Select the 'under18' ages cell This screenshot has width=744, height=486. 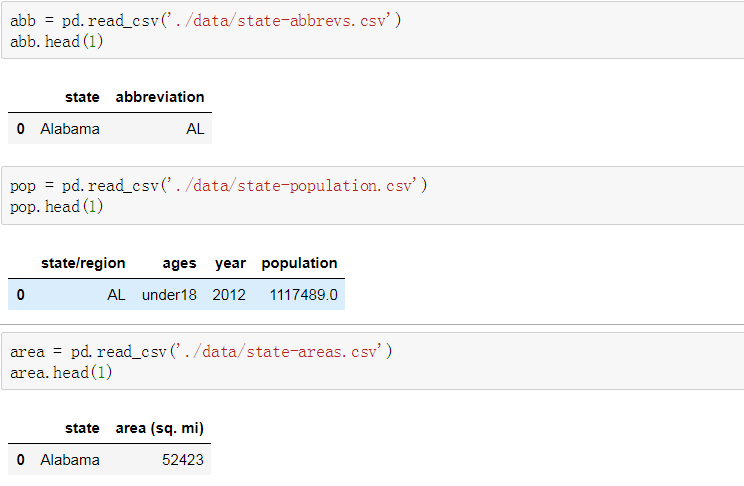pos(169,295)
